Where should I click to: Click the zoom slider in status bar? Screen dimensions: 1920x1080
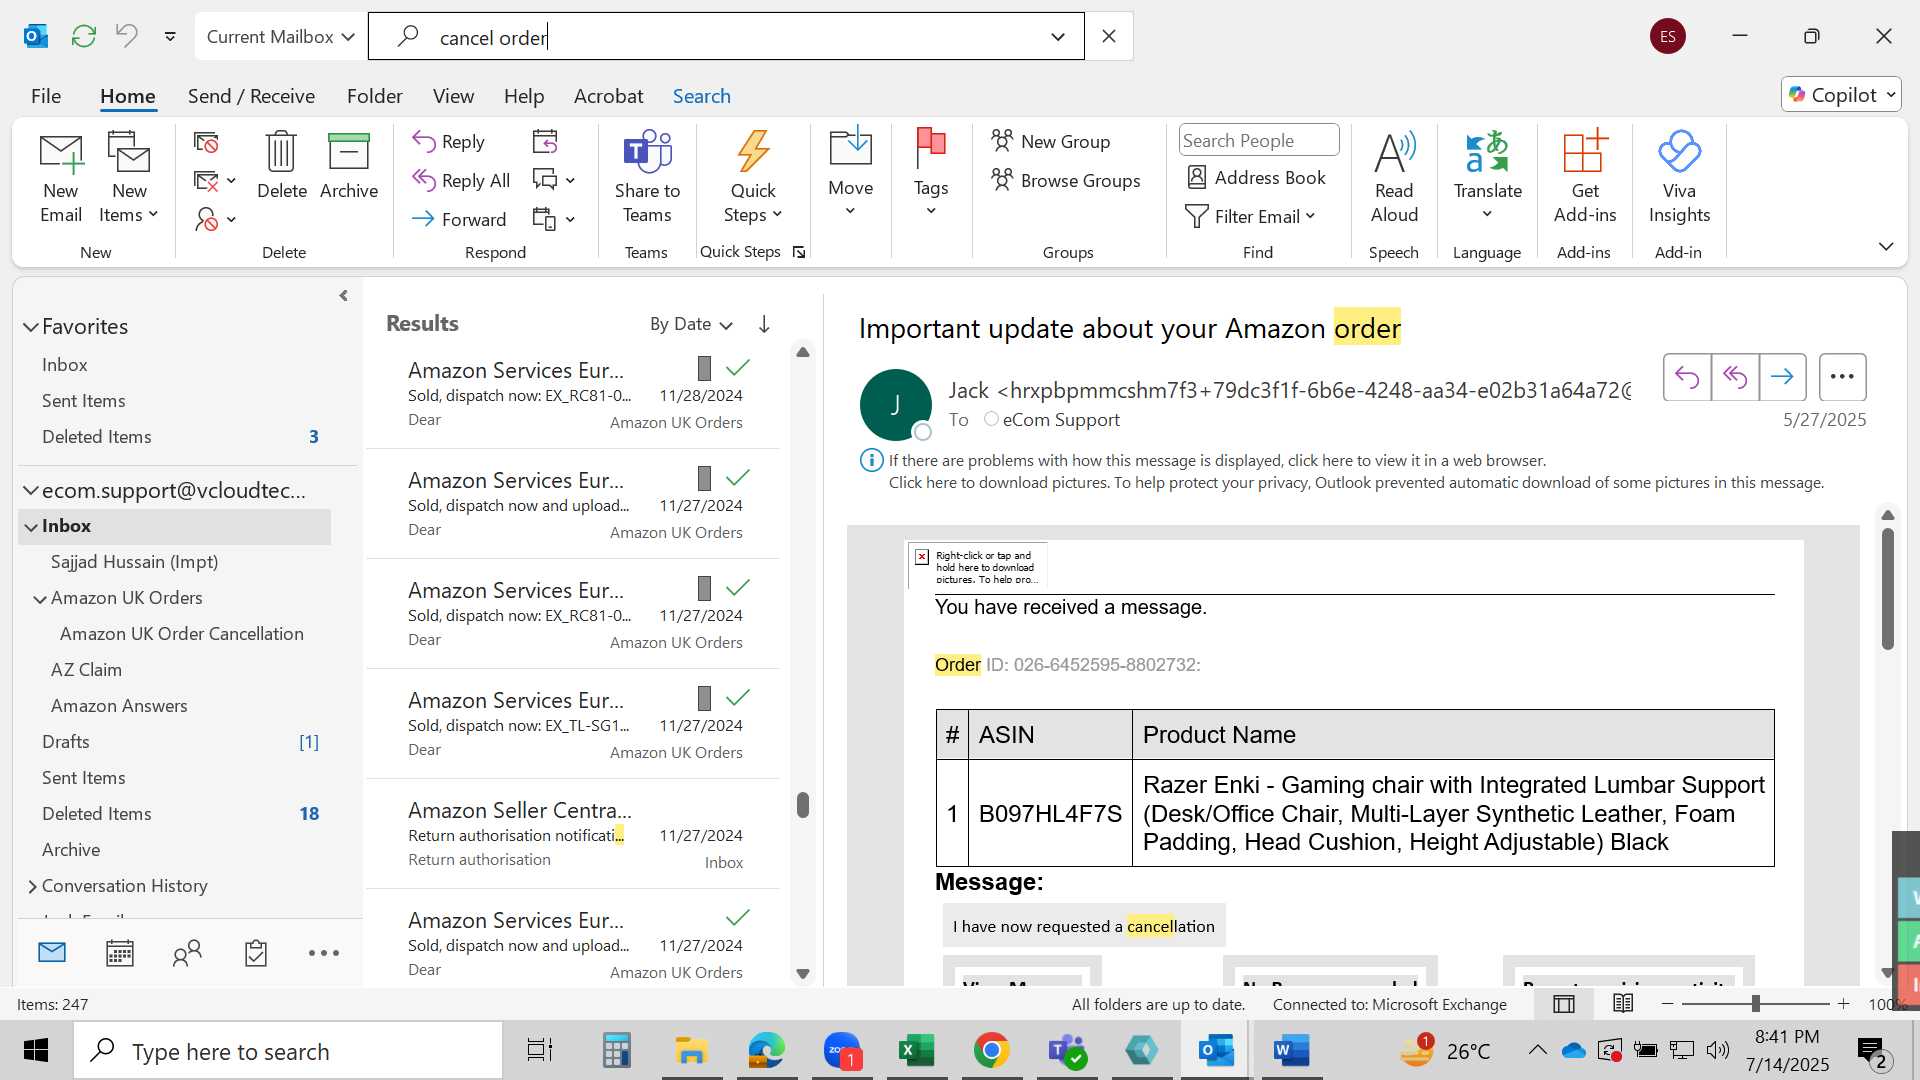(1755, 1003)
